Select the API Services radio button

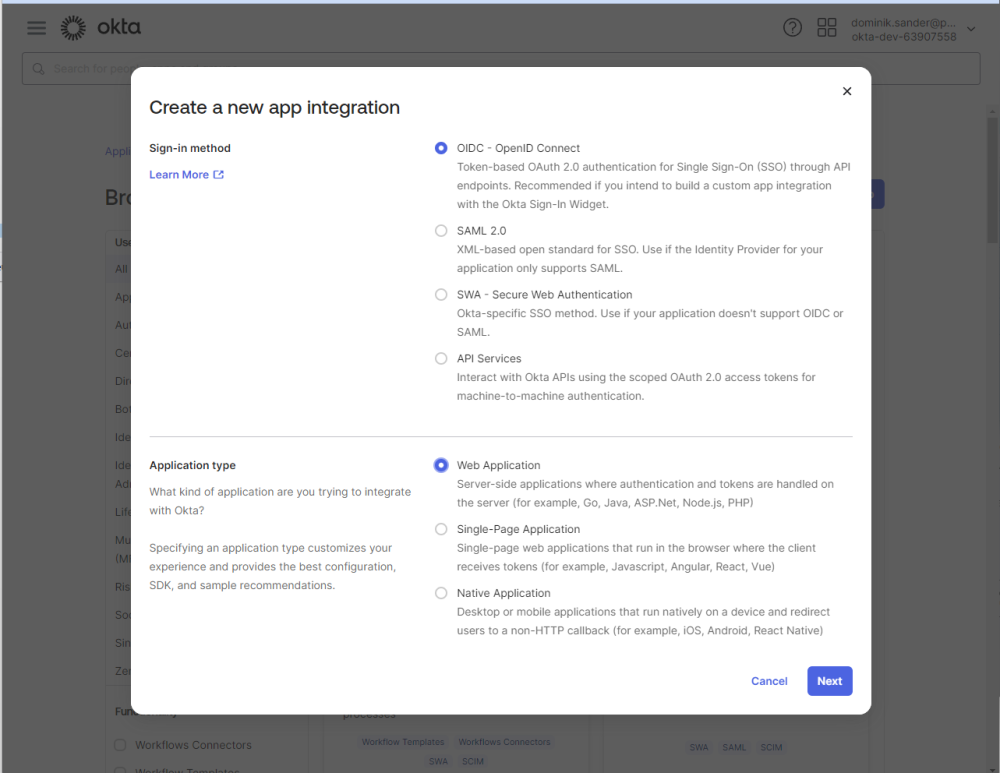[441, 359]
